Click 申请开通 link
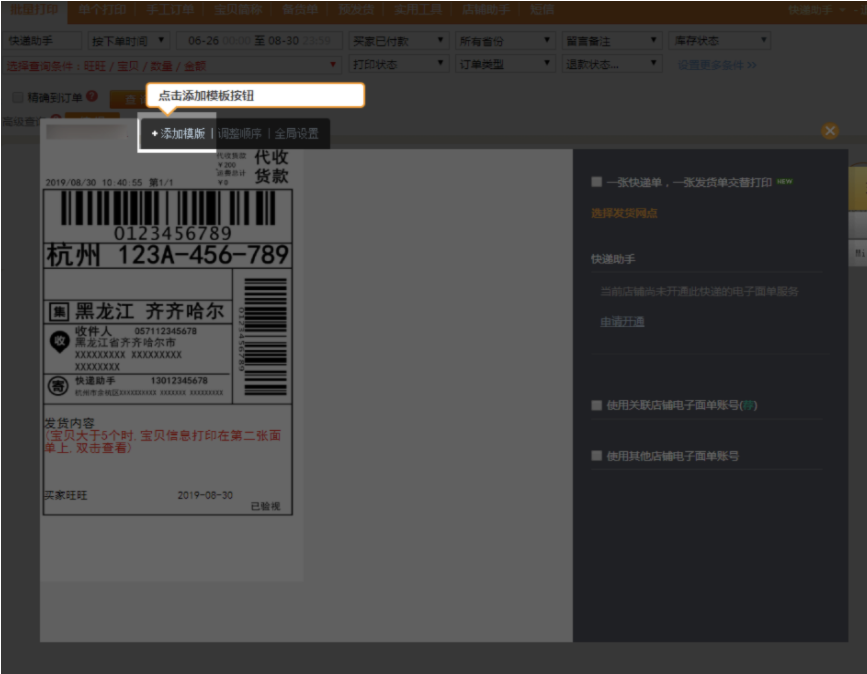867x674 pixels. coord(622,322)
